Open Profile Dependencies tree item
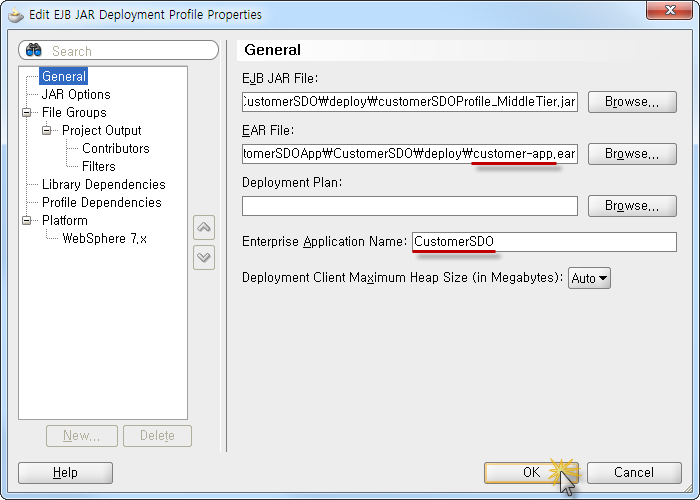 pyautogui.click(x=101, y=203)
